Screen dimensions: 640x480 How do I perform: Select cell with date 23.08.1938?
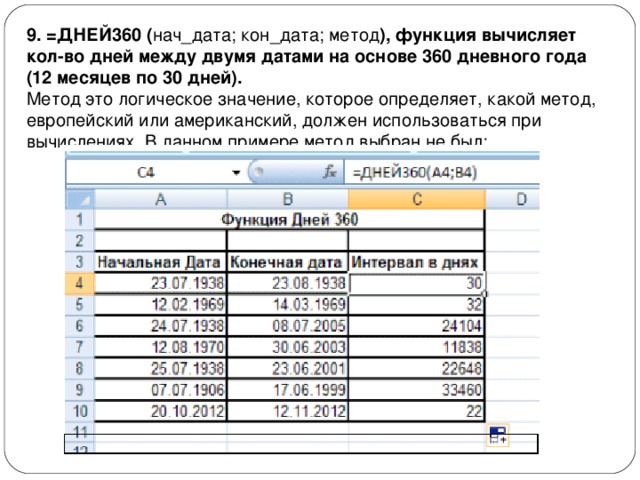tap(288, 283)
